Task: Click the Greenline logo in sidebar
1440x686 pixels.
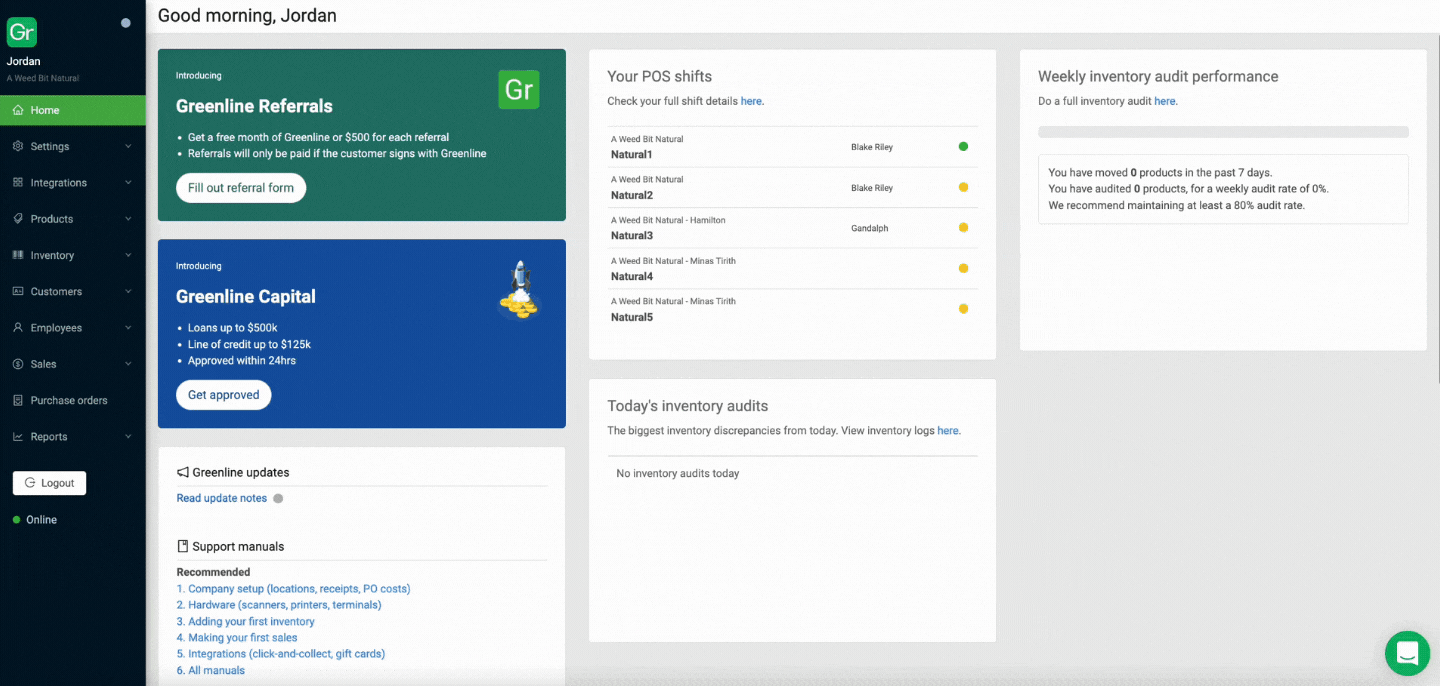Action: (x=22, y=32)
